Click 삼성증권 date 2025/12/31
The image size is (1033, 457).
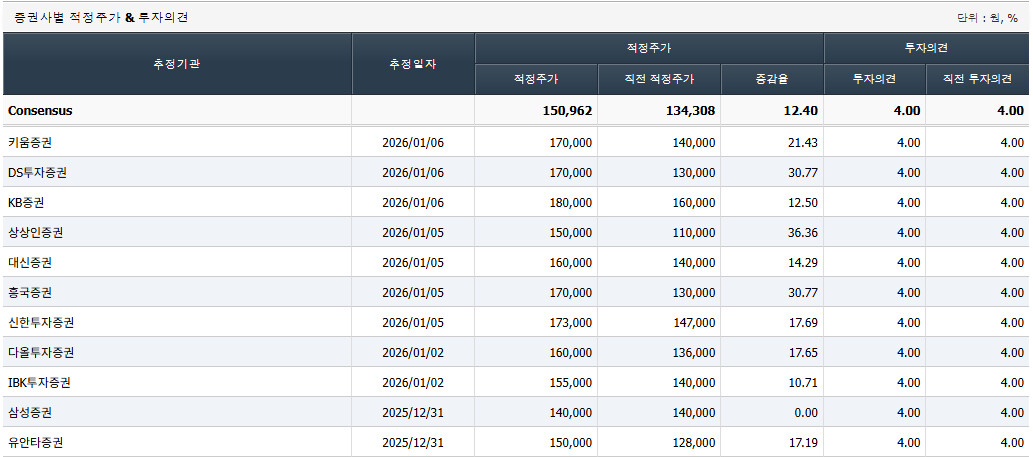(413, 413)
